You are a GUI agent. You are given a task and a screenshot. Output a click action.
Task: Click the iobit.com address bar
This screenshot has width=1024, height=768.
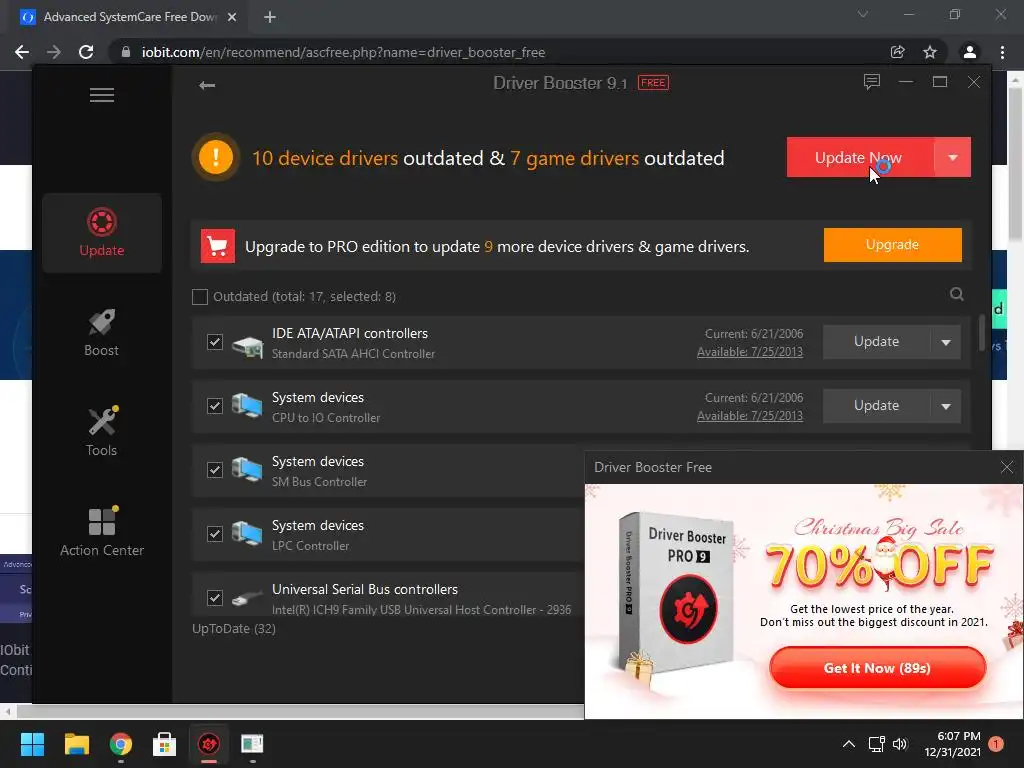pyautogui.click(x=496, y=52)
